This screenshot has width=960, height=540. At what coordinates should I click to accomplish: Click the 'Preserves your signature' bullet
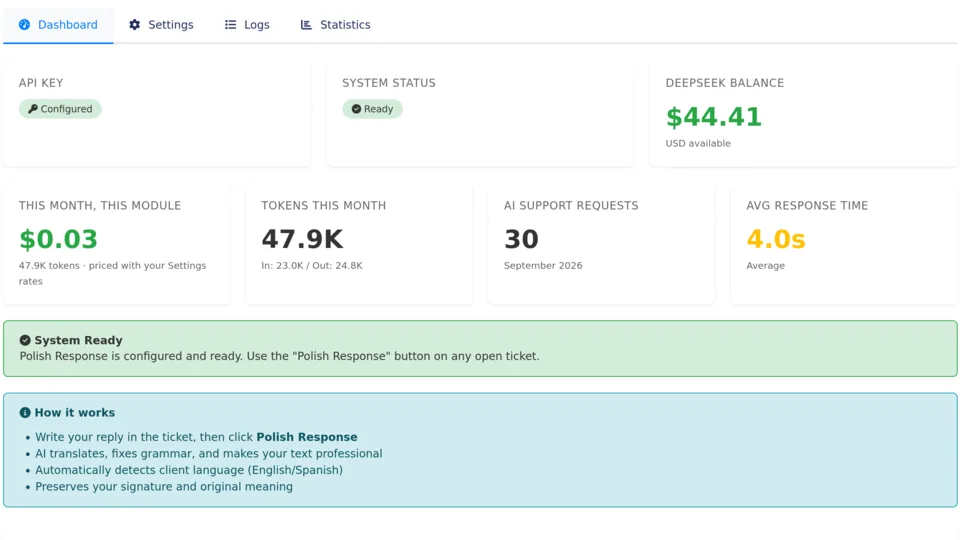click(x=164, y=487)
